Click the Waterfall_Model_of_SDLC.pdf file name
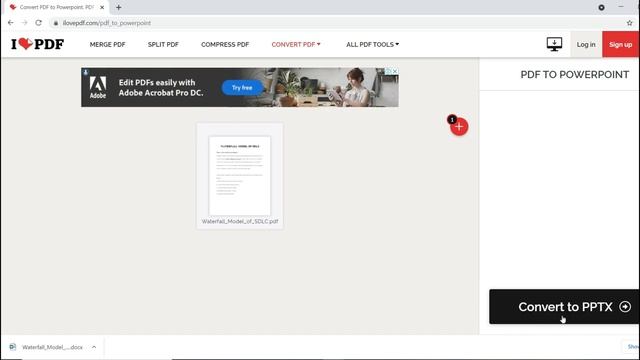Viewport: 640px width, 360px height. [x=240, y=221]
